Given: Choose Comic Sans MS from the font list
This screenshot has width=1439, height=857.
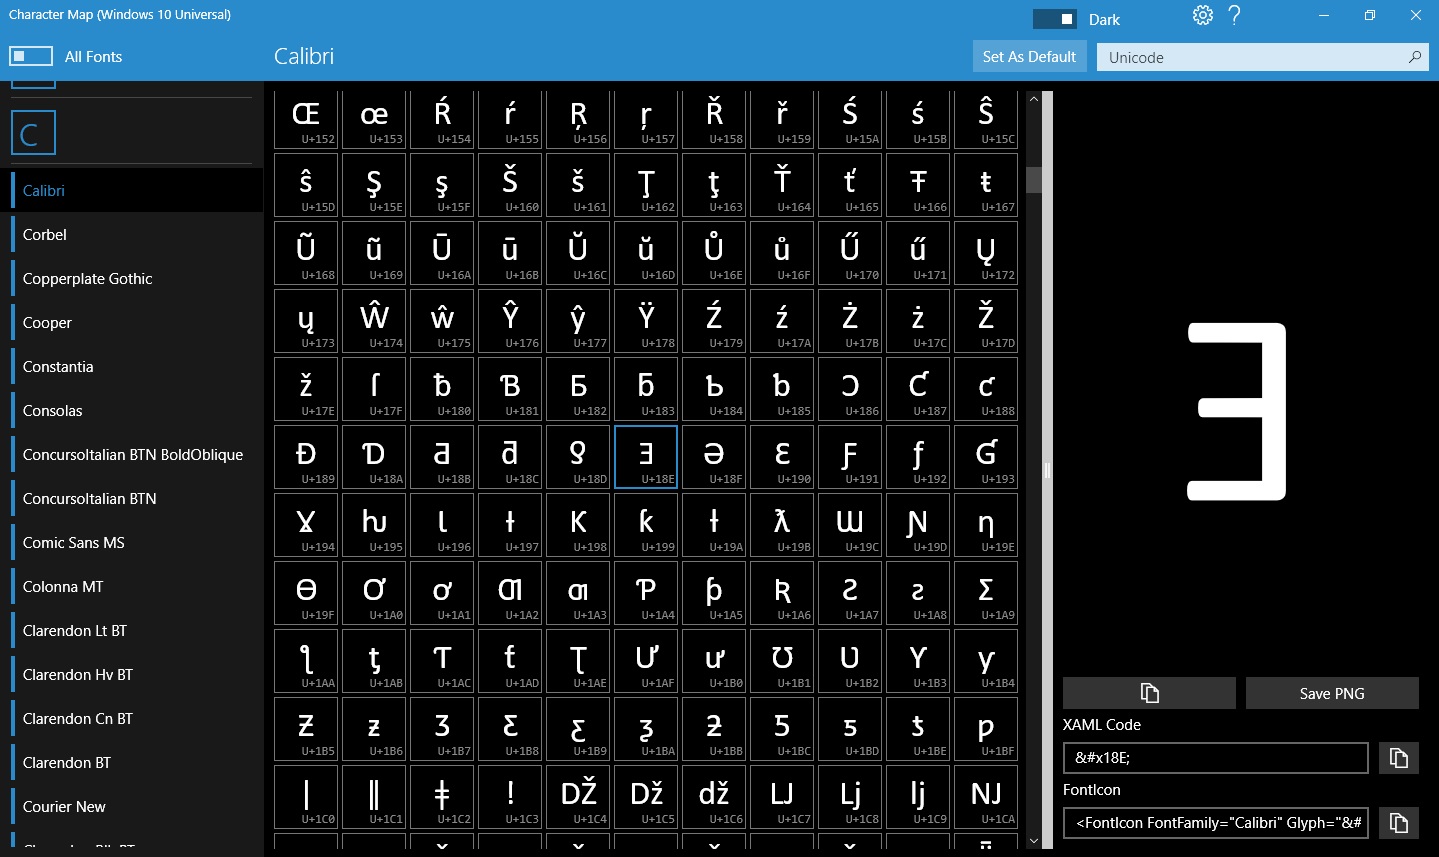Looking at the screenshot, I should (x=74, y=543).
